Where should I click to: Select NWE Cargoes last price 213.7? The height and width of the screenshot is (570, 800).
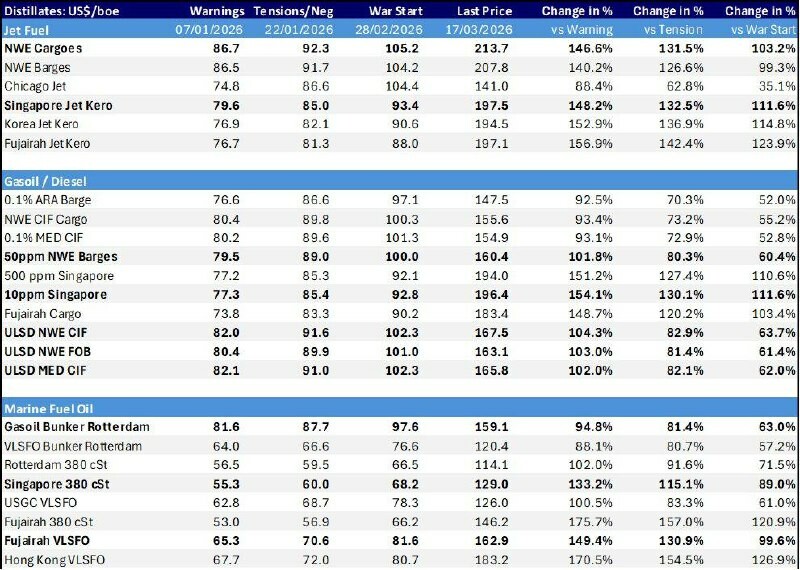coord(495,48)
